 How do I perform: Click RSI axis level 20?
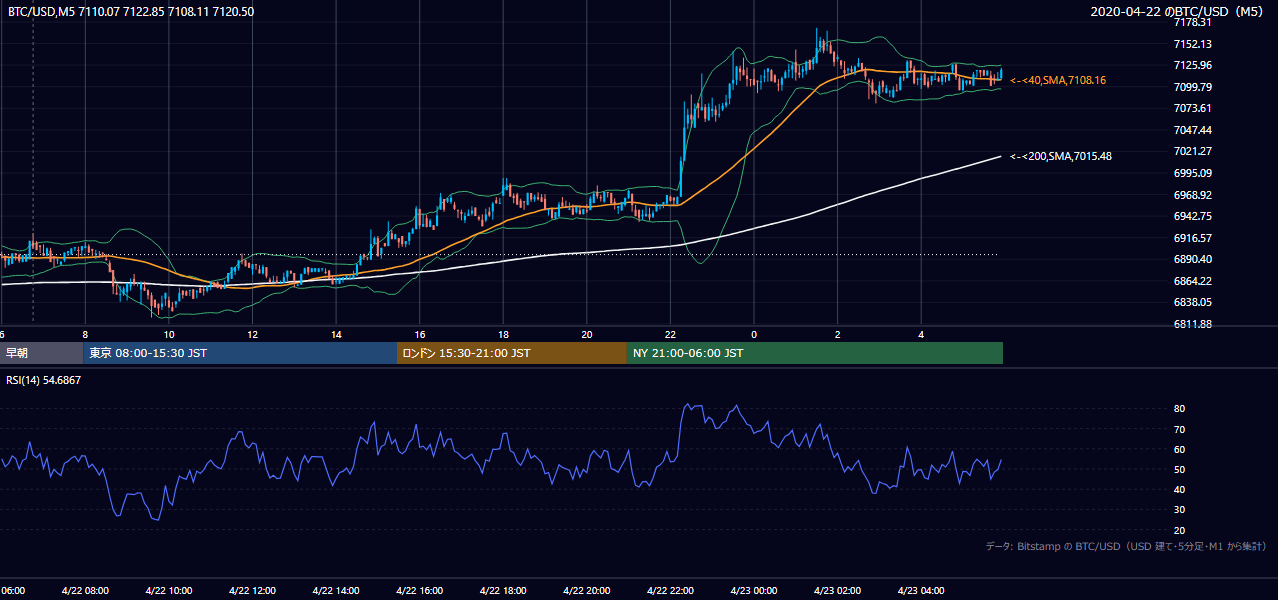[x=1180, y=530]
